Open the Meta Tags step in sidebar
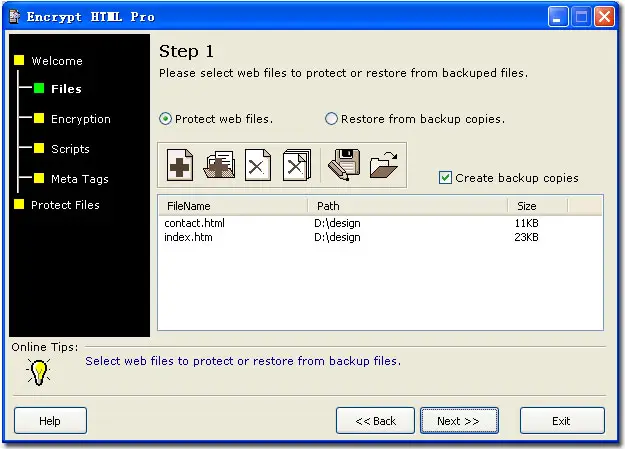This screenshot has width=625, height=449. click(80, 179)
